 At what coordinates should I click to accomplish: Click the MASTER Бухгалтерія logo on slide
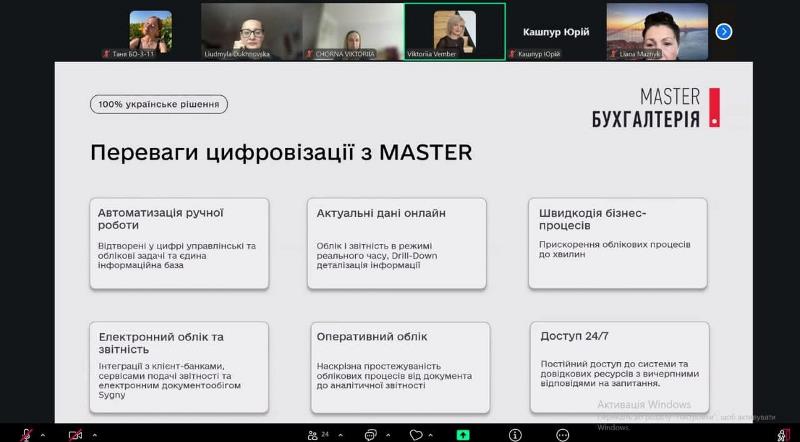(656, 107)
